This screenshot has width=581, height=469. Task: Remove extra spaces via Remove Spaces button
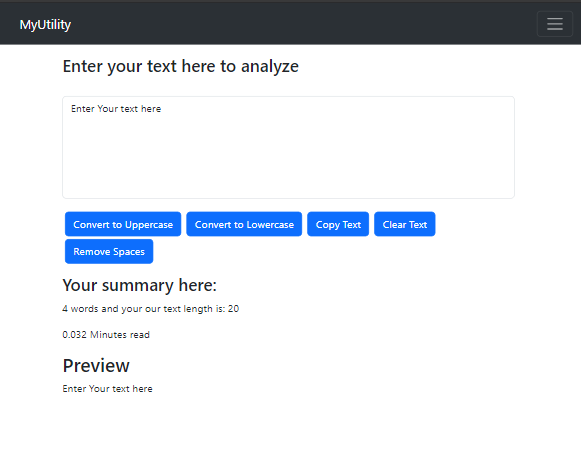(x=109, y=252)
